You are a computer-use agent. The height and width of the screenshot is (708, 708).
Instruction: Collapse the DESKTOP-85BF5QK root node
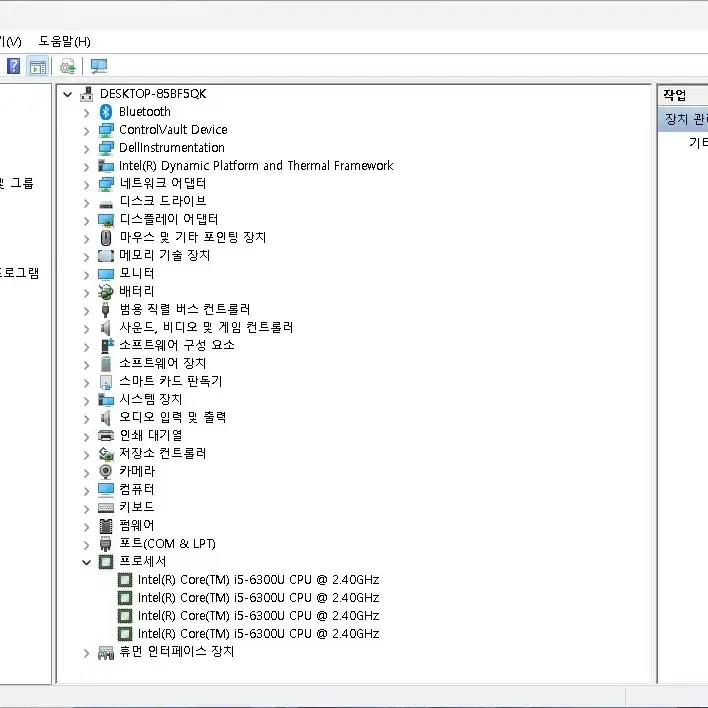(x=68, y=94)
